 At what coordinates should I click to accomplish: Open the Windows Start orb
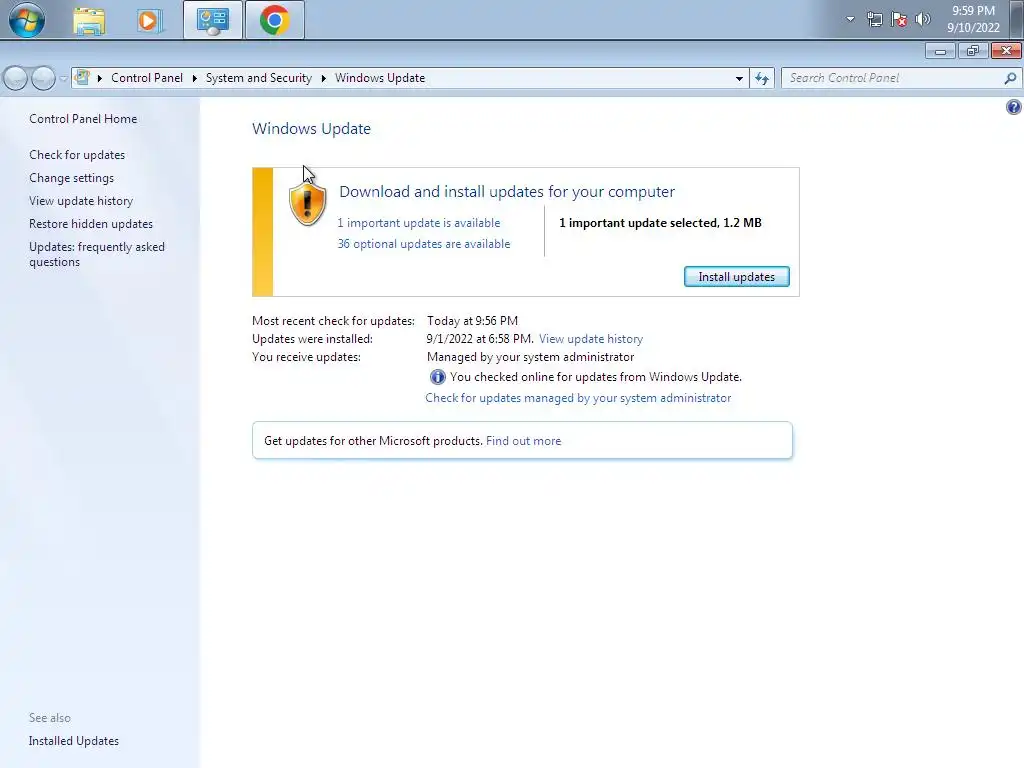(27, 20)
